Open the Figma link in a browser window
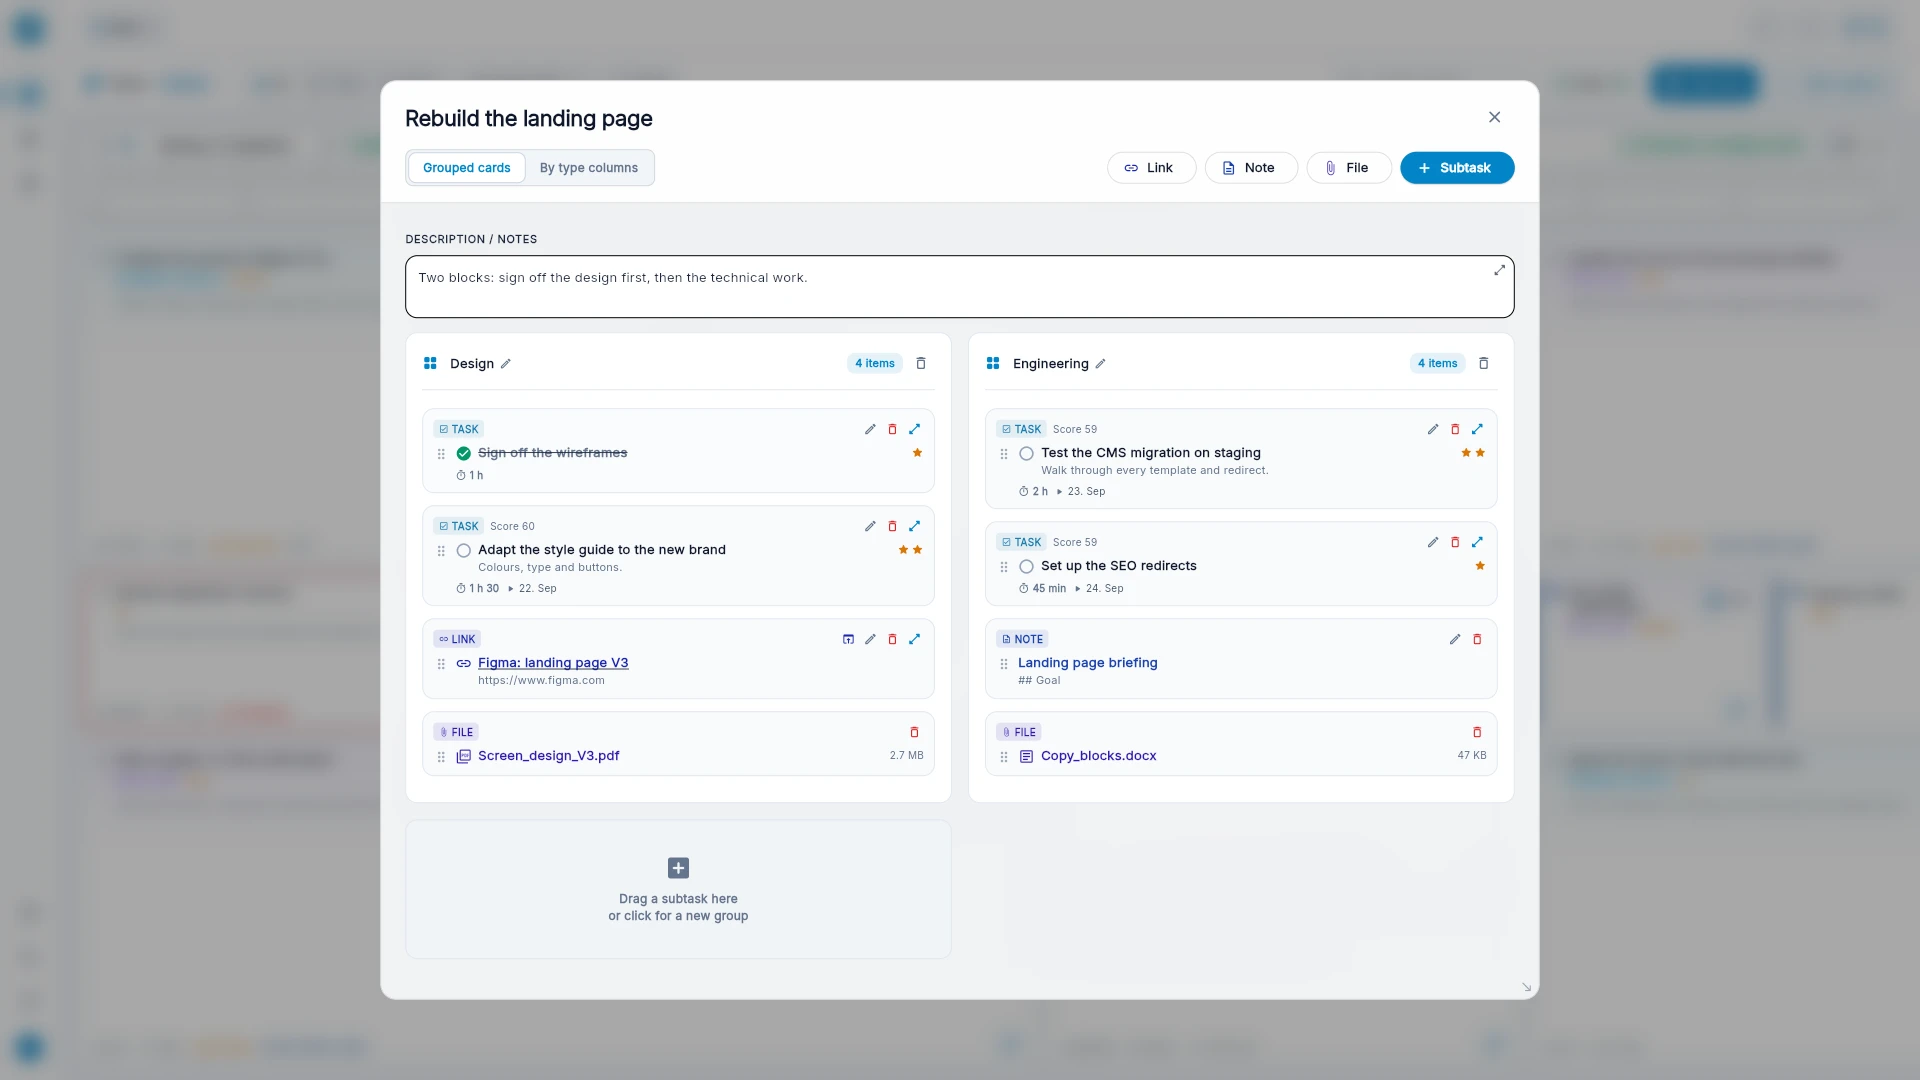The image size is (1920, 1080). click(x=848, y=639)
